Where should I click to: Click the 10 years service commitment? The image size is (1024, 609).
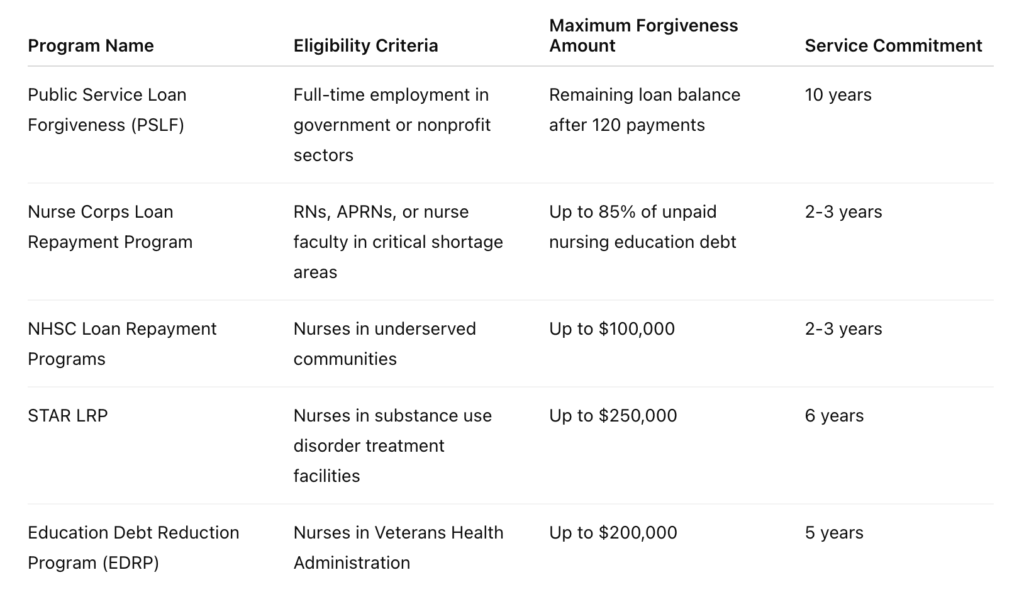(x=838, y=95)
